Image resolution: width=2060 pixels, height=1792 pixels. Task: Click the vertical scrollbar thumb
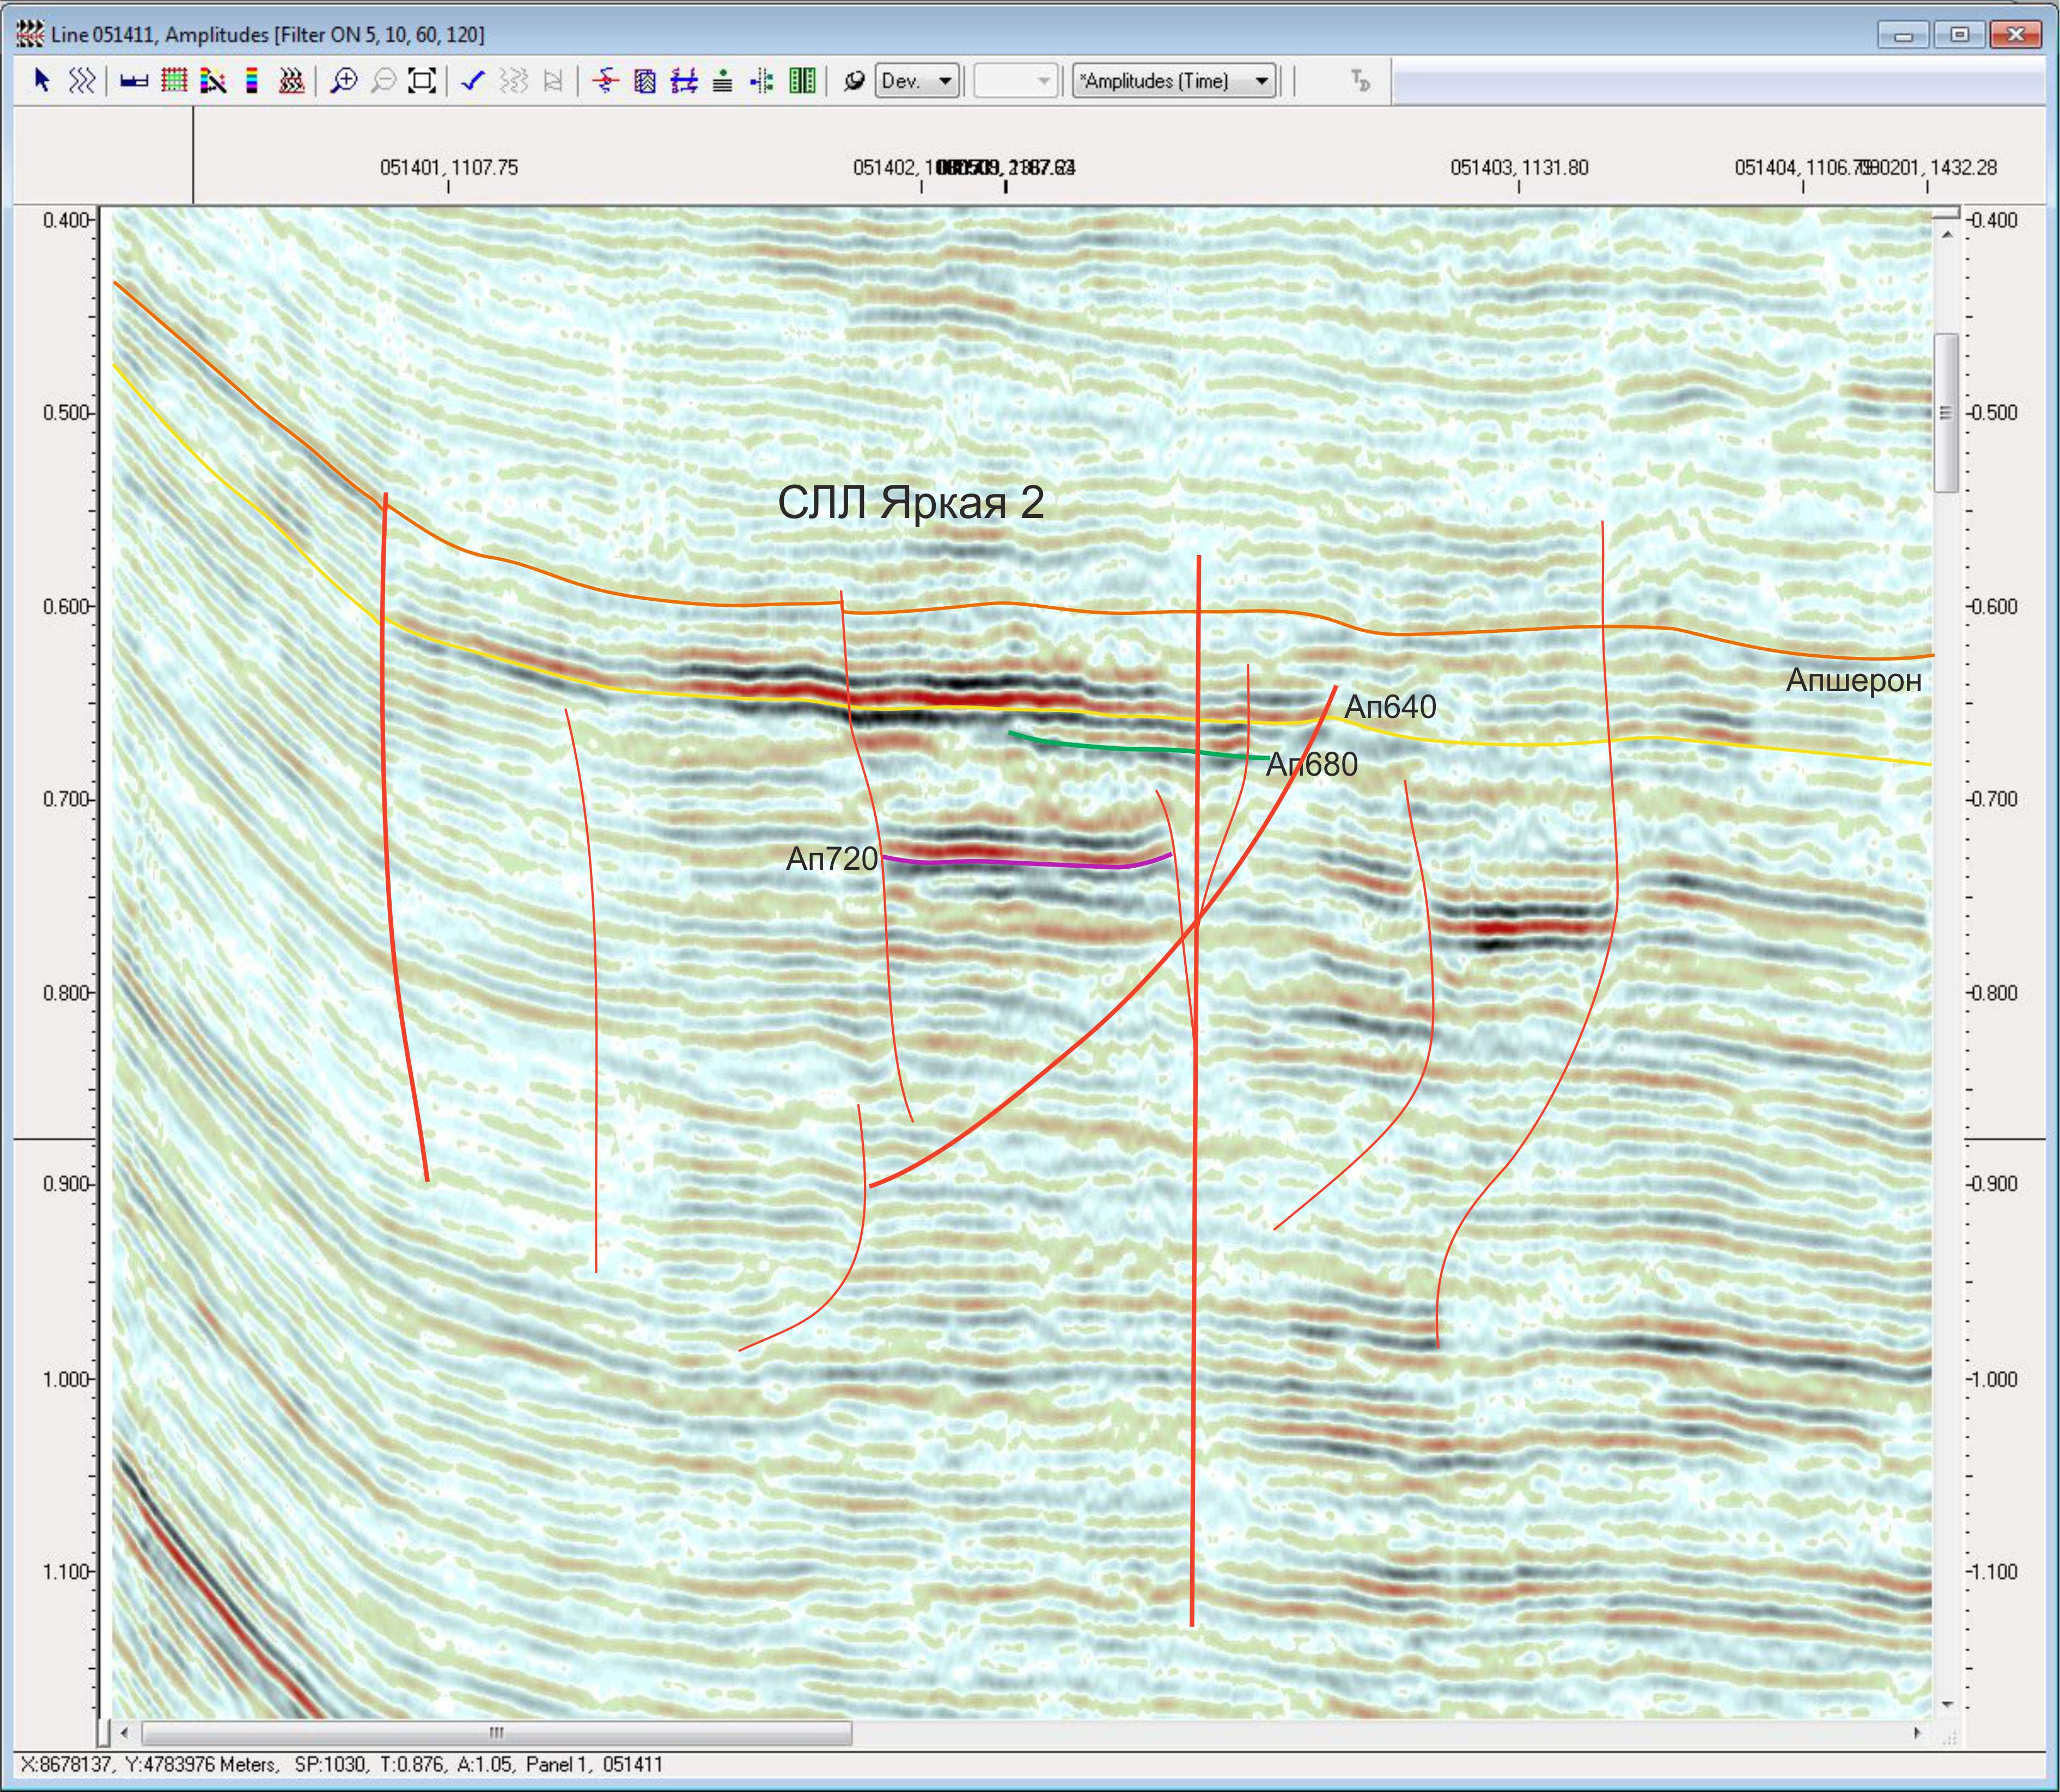(x=1946, y=413)
